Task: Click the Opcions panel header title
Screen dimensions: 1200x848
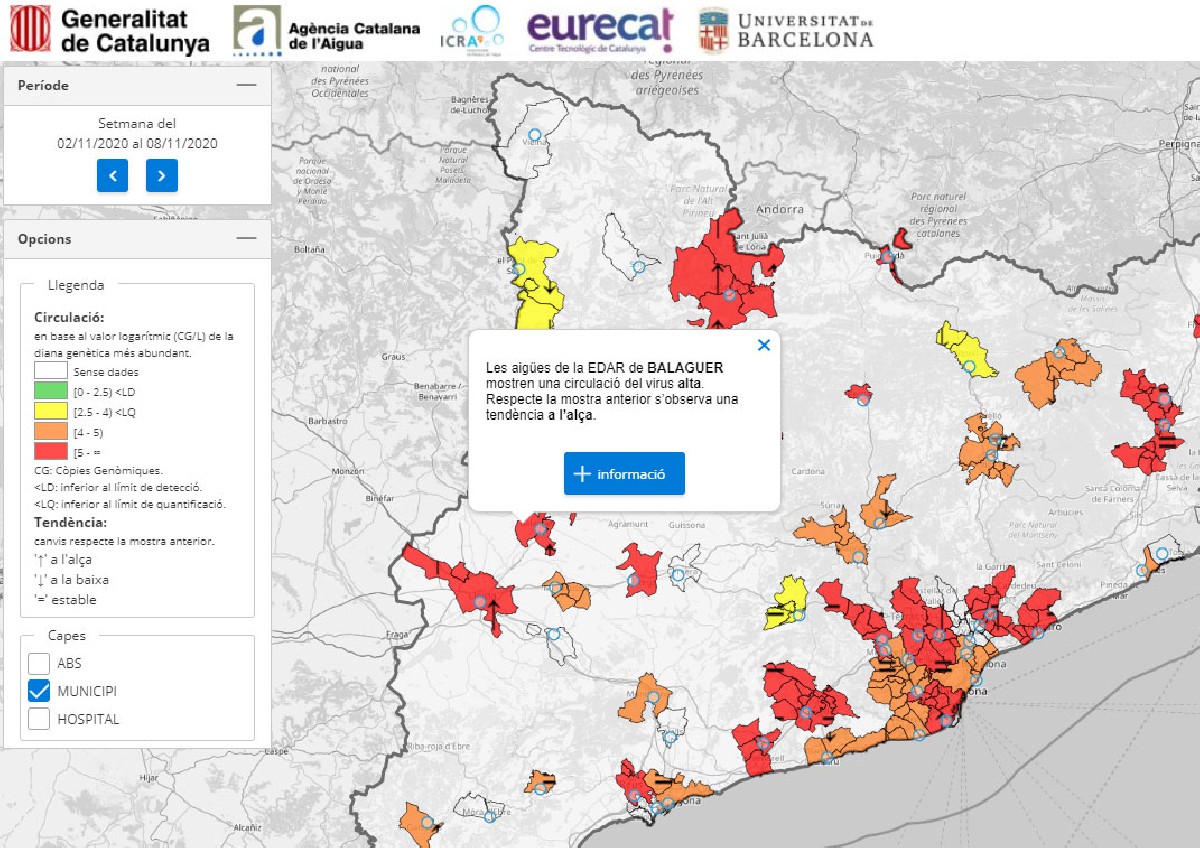Action: tap(45, 239)
